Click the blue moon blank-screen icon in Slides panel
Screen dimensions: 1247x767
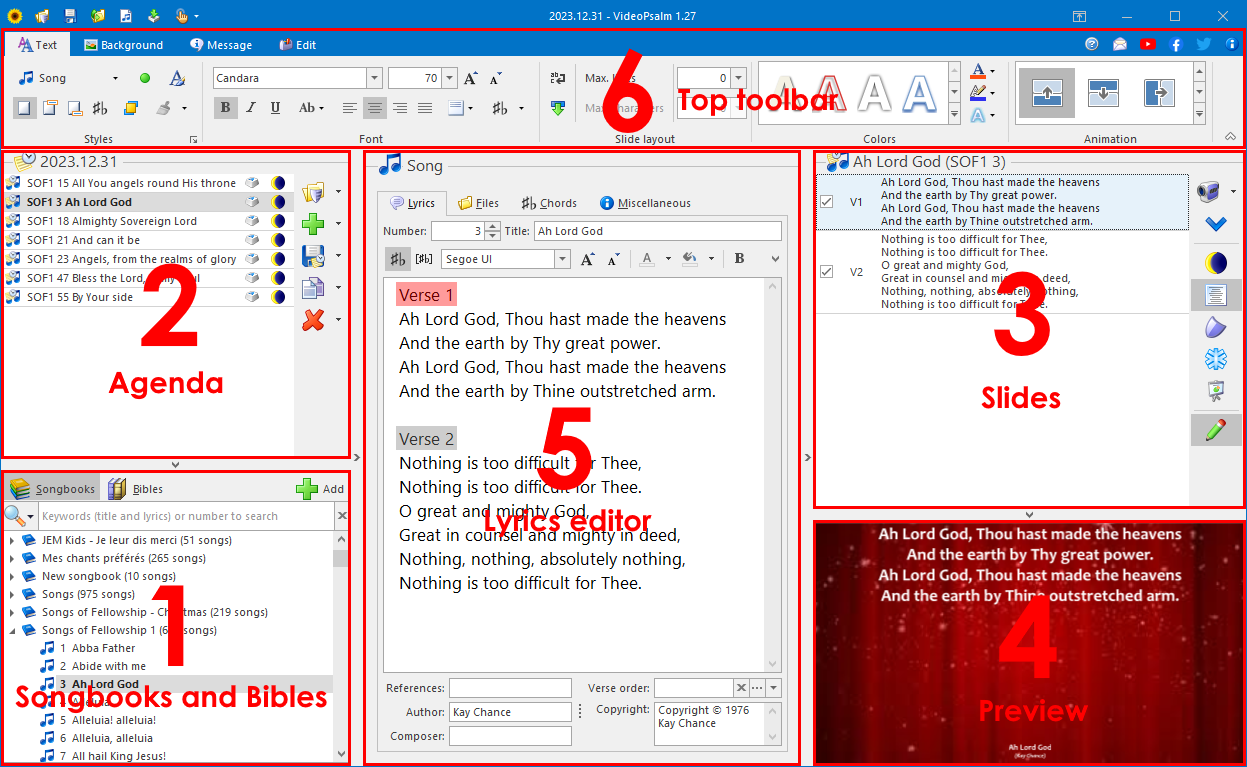[x=1216, y=262]
